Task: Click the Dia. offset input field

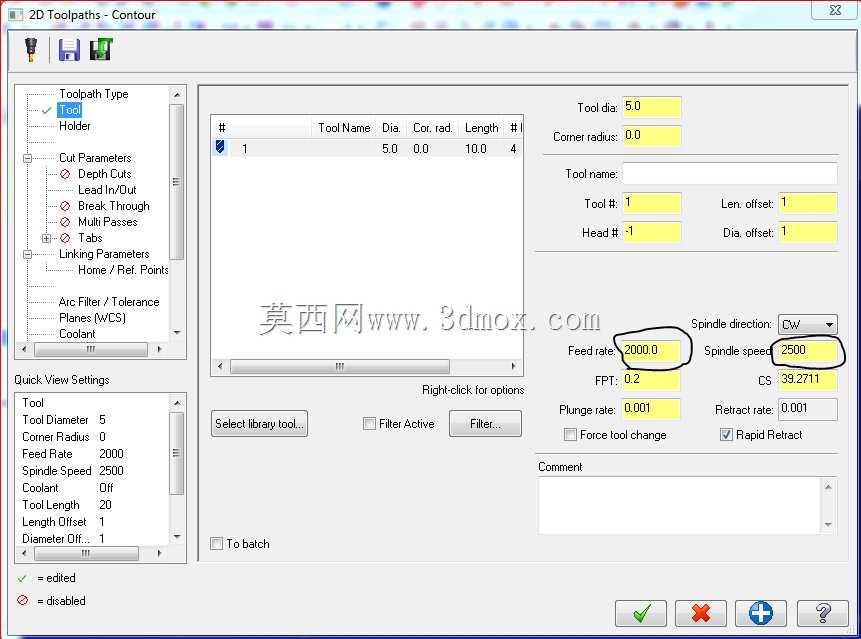Action: [808, 232]
